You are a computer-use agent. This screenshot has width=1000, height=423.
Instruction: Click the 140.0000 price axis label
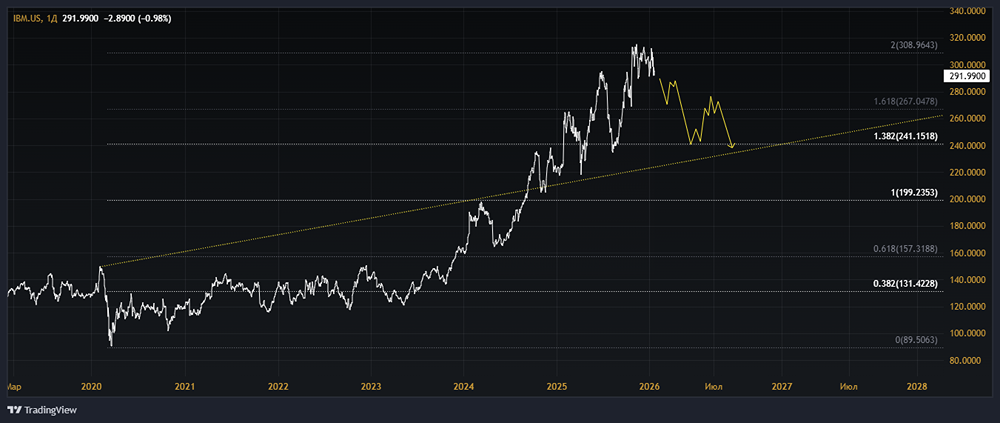[x=967, y=279]
